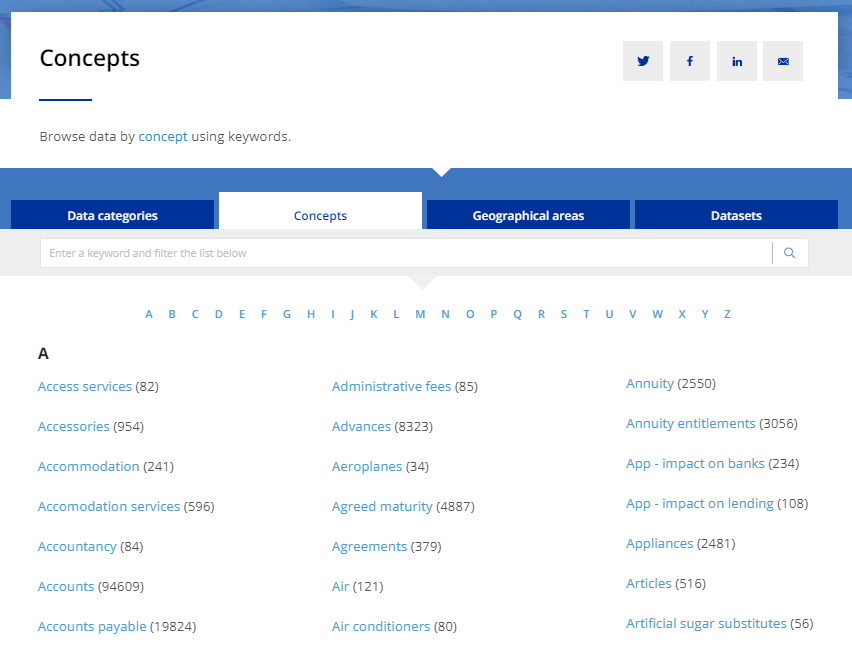Open Artificial sugar substitutes concept
Image resolution: width=852 pixels, height=652 pixels.
[x=706, y=623]
